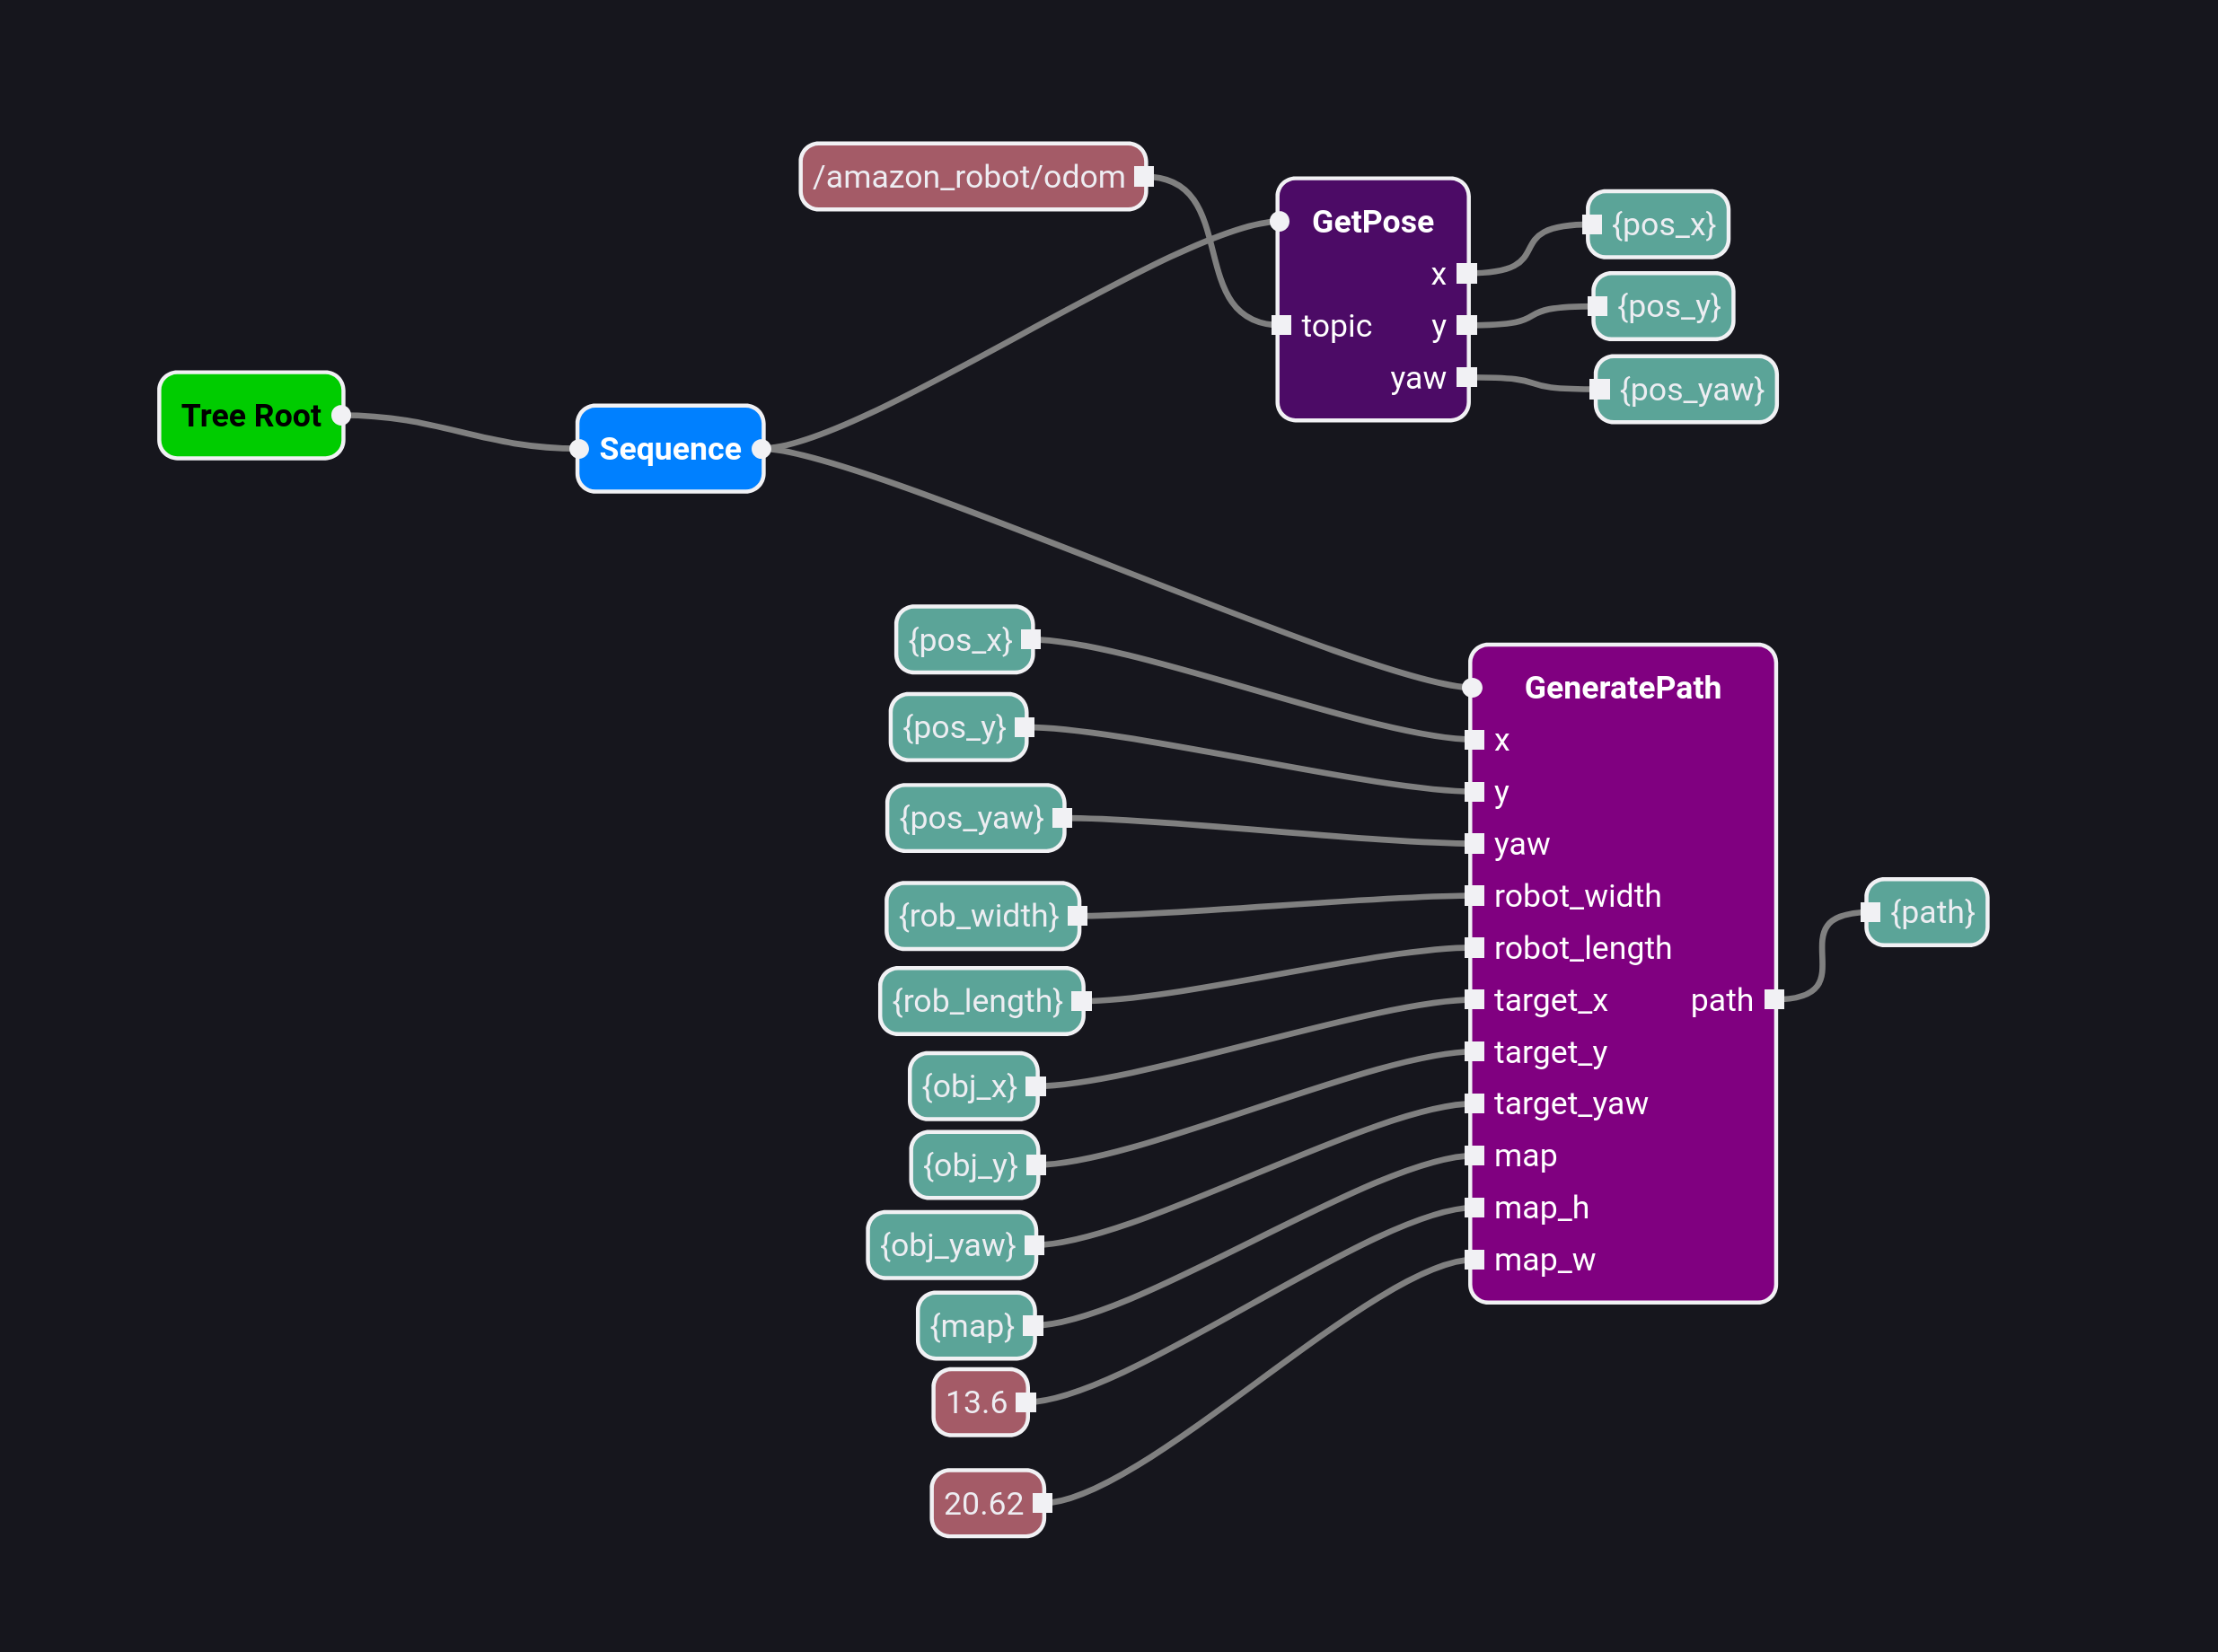
Task: Click the {rob_width} node's output port square
Action: (x=1077, y=915)
